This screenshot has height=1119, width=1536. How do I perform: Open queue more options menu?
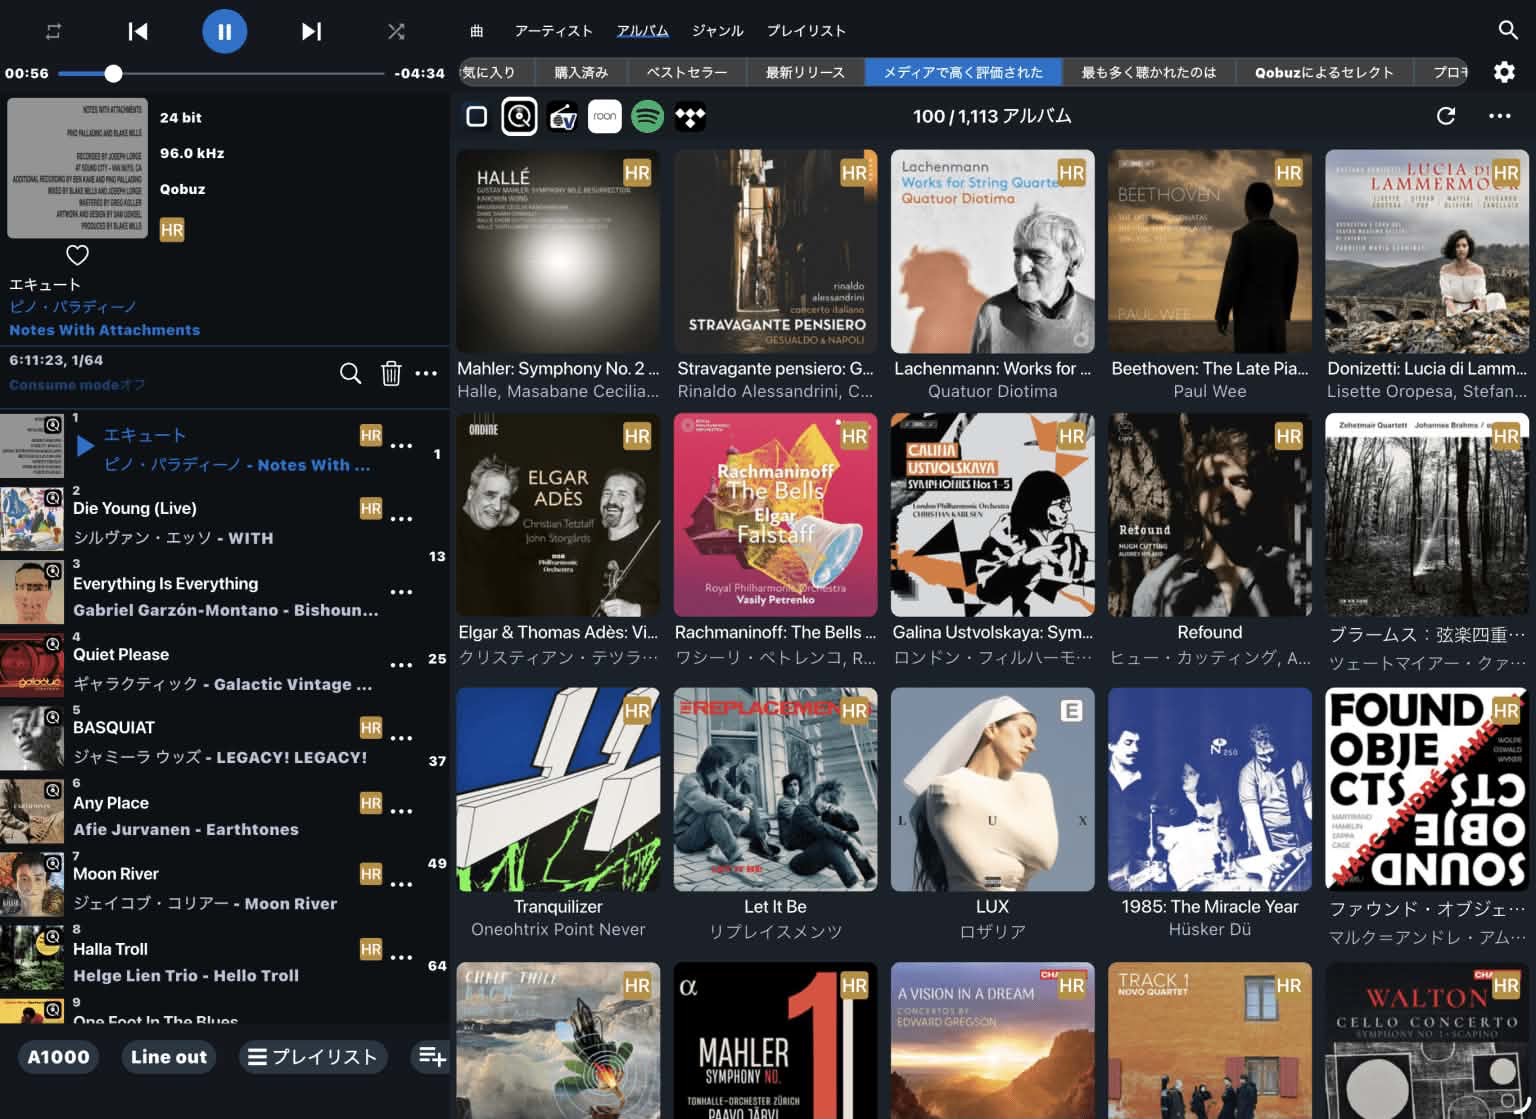[x=426, y=373]
